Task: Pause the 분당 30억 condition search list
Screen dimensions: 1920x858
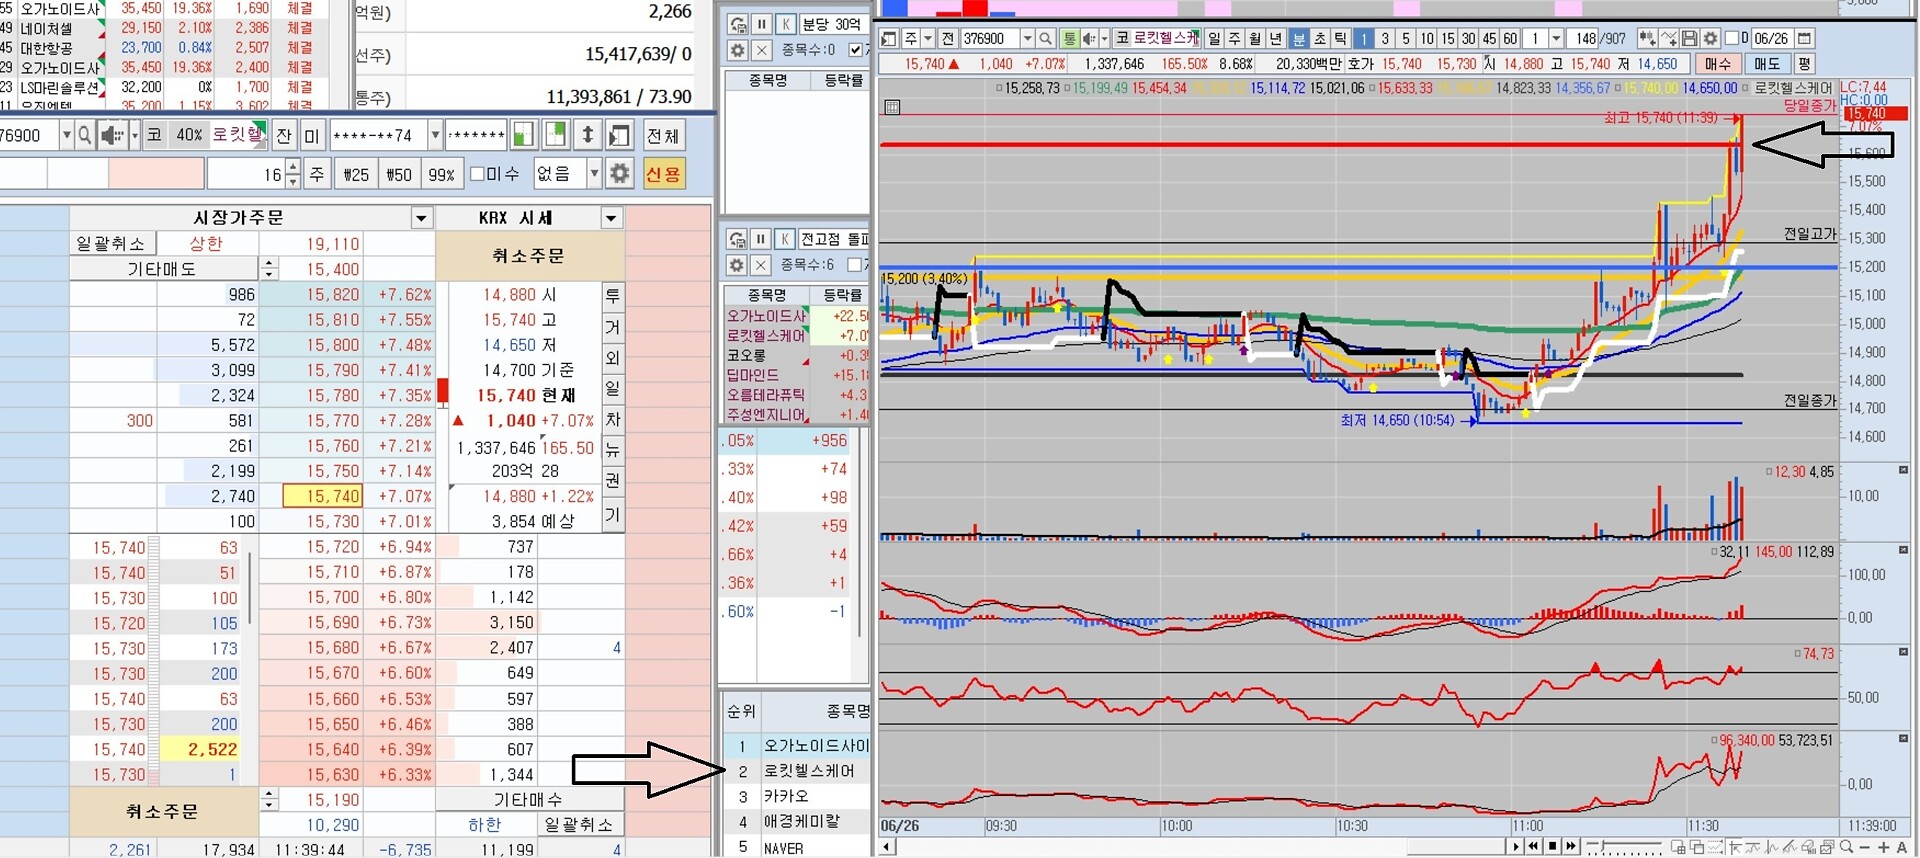Action: pos(762,24)
